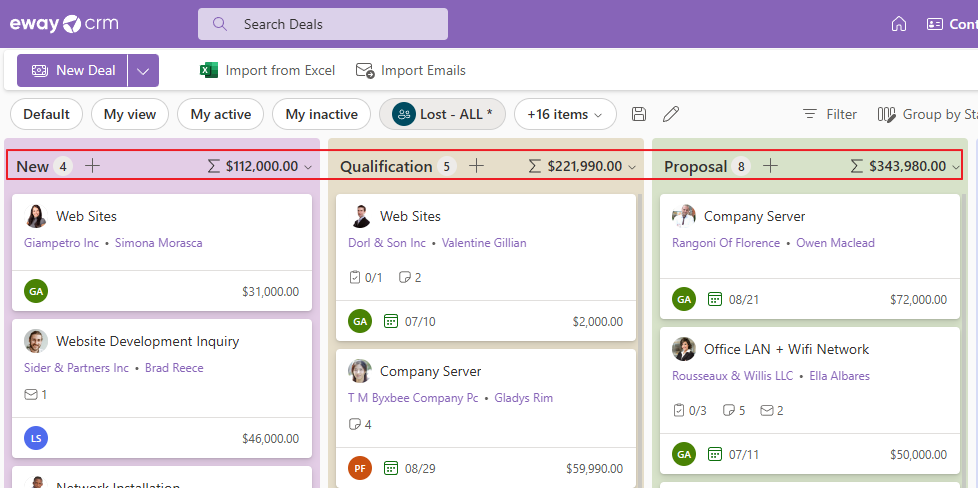978x488 pixels.
Task: Click the $59,990.00 deal amount
Action: coord(594,468)
